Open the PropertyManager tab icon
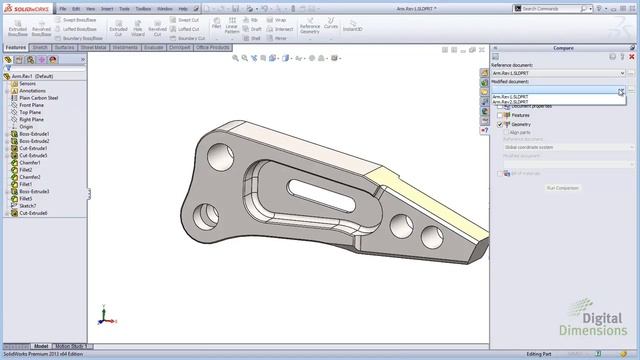640x360 pixels. coord(19,60)
